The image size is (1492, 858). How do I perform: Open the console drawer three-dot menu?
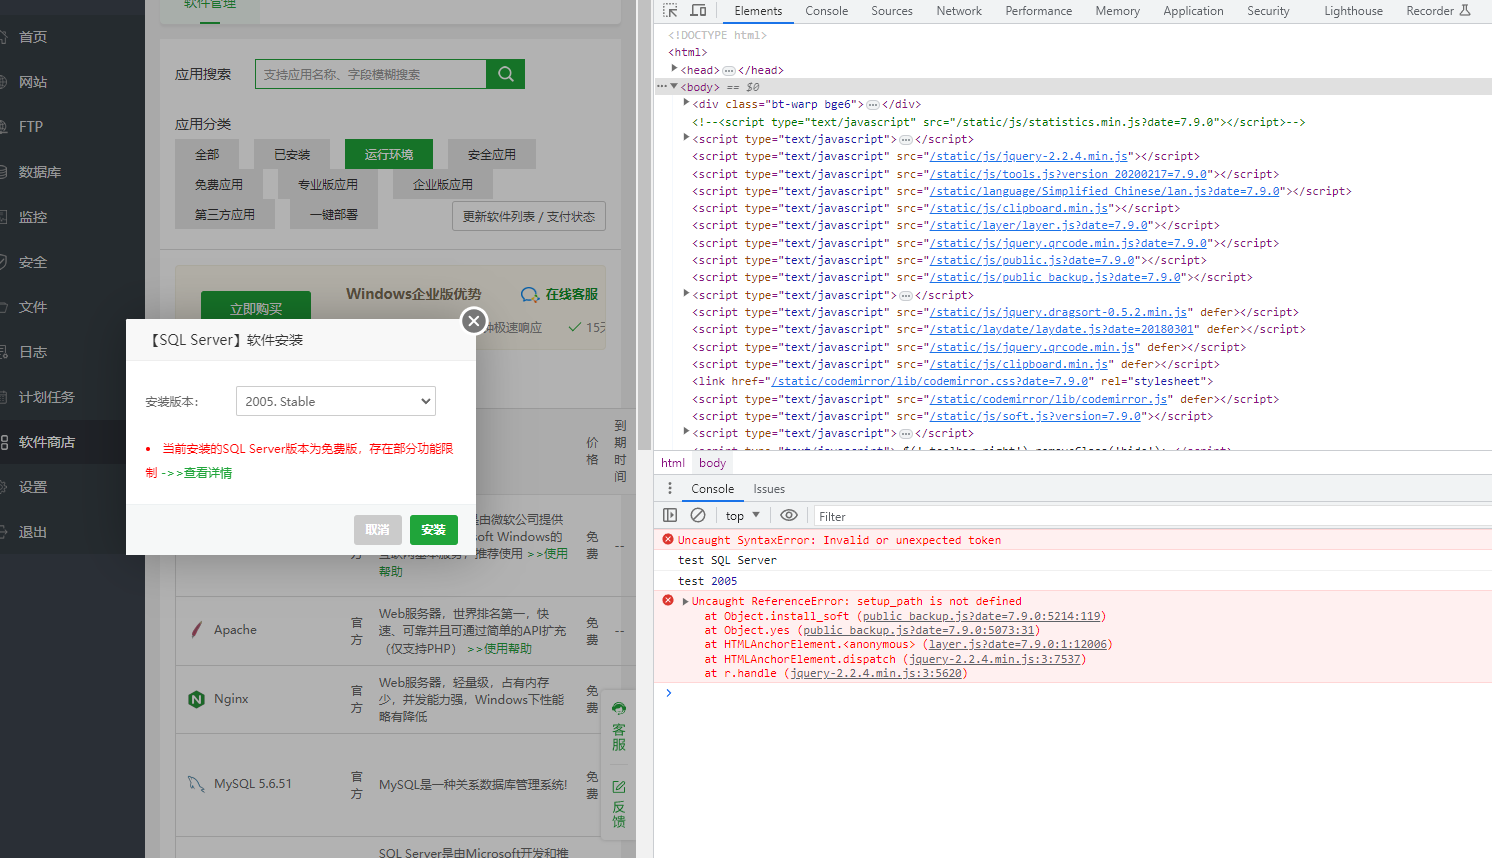[x=670, y=488]
